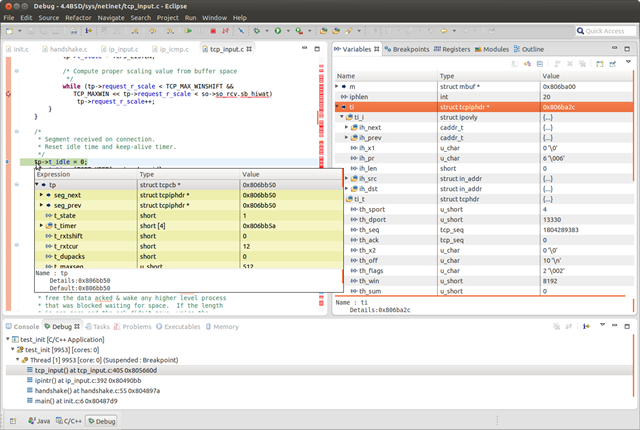Open the Refactor menu
Viewport: 640px width, 430px height.
pyautogui.click(x=78, y=18)
